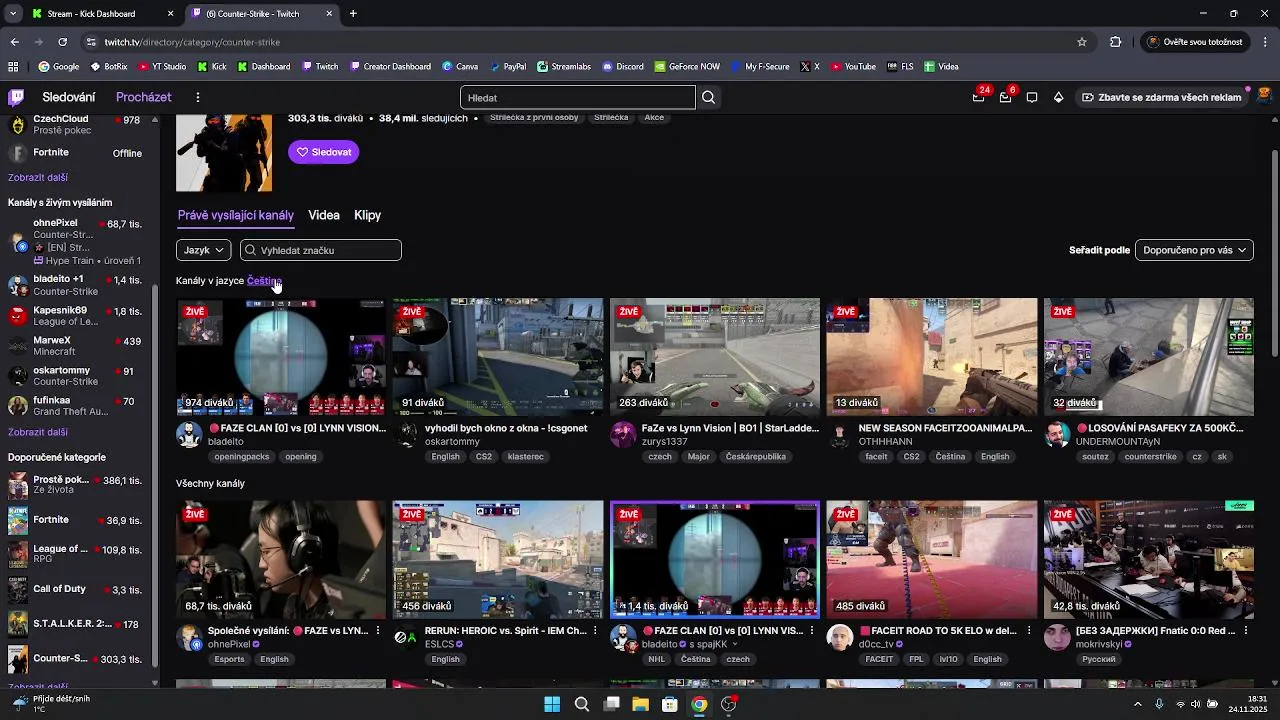The height and width of the screenshot is (720, 1280).
Task: Click the browser address bar URL
Action: pyautogui.click(x=192, y=42)
